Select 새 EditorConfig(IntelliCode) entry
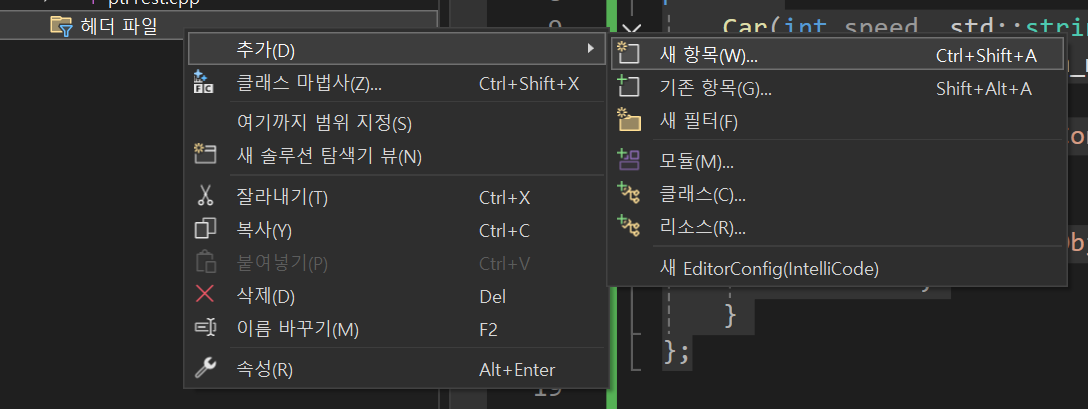Screen dimensions: 1088x409 pyautogui.click(x=837, y=268)
